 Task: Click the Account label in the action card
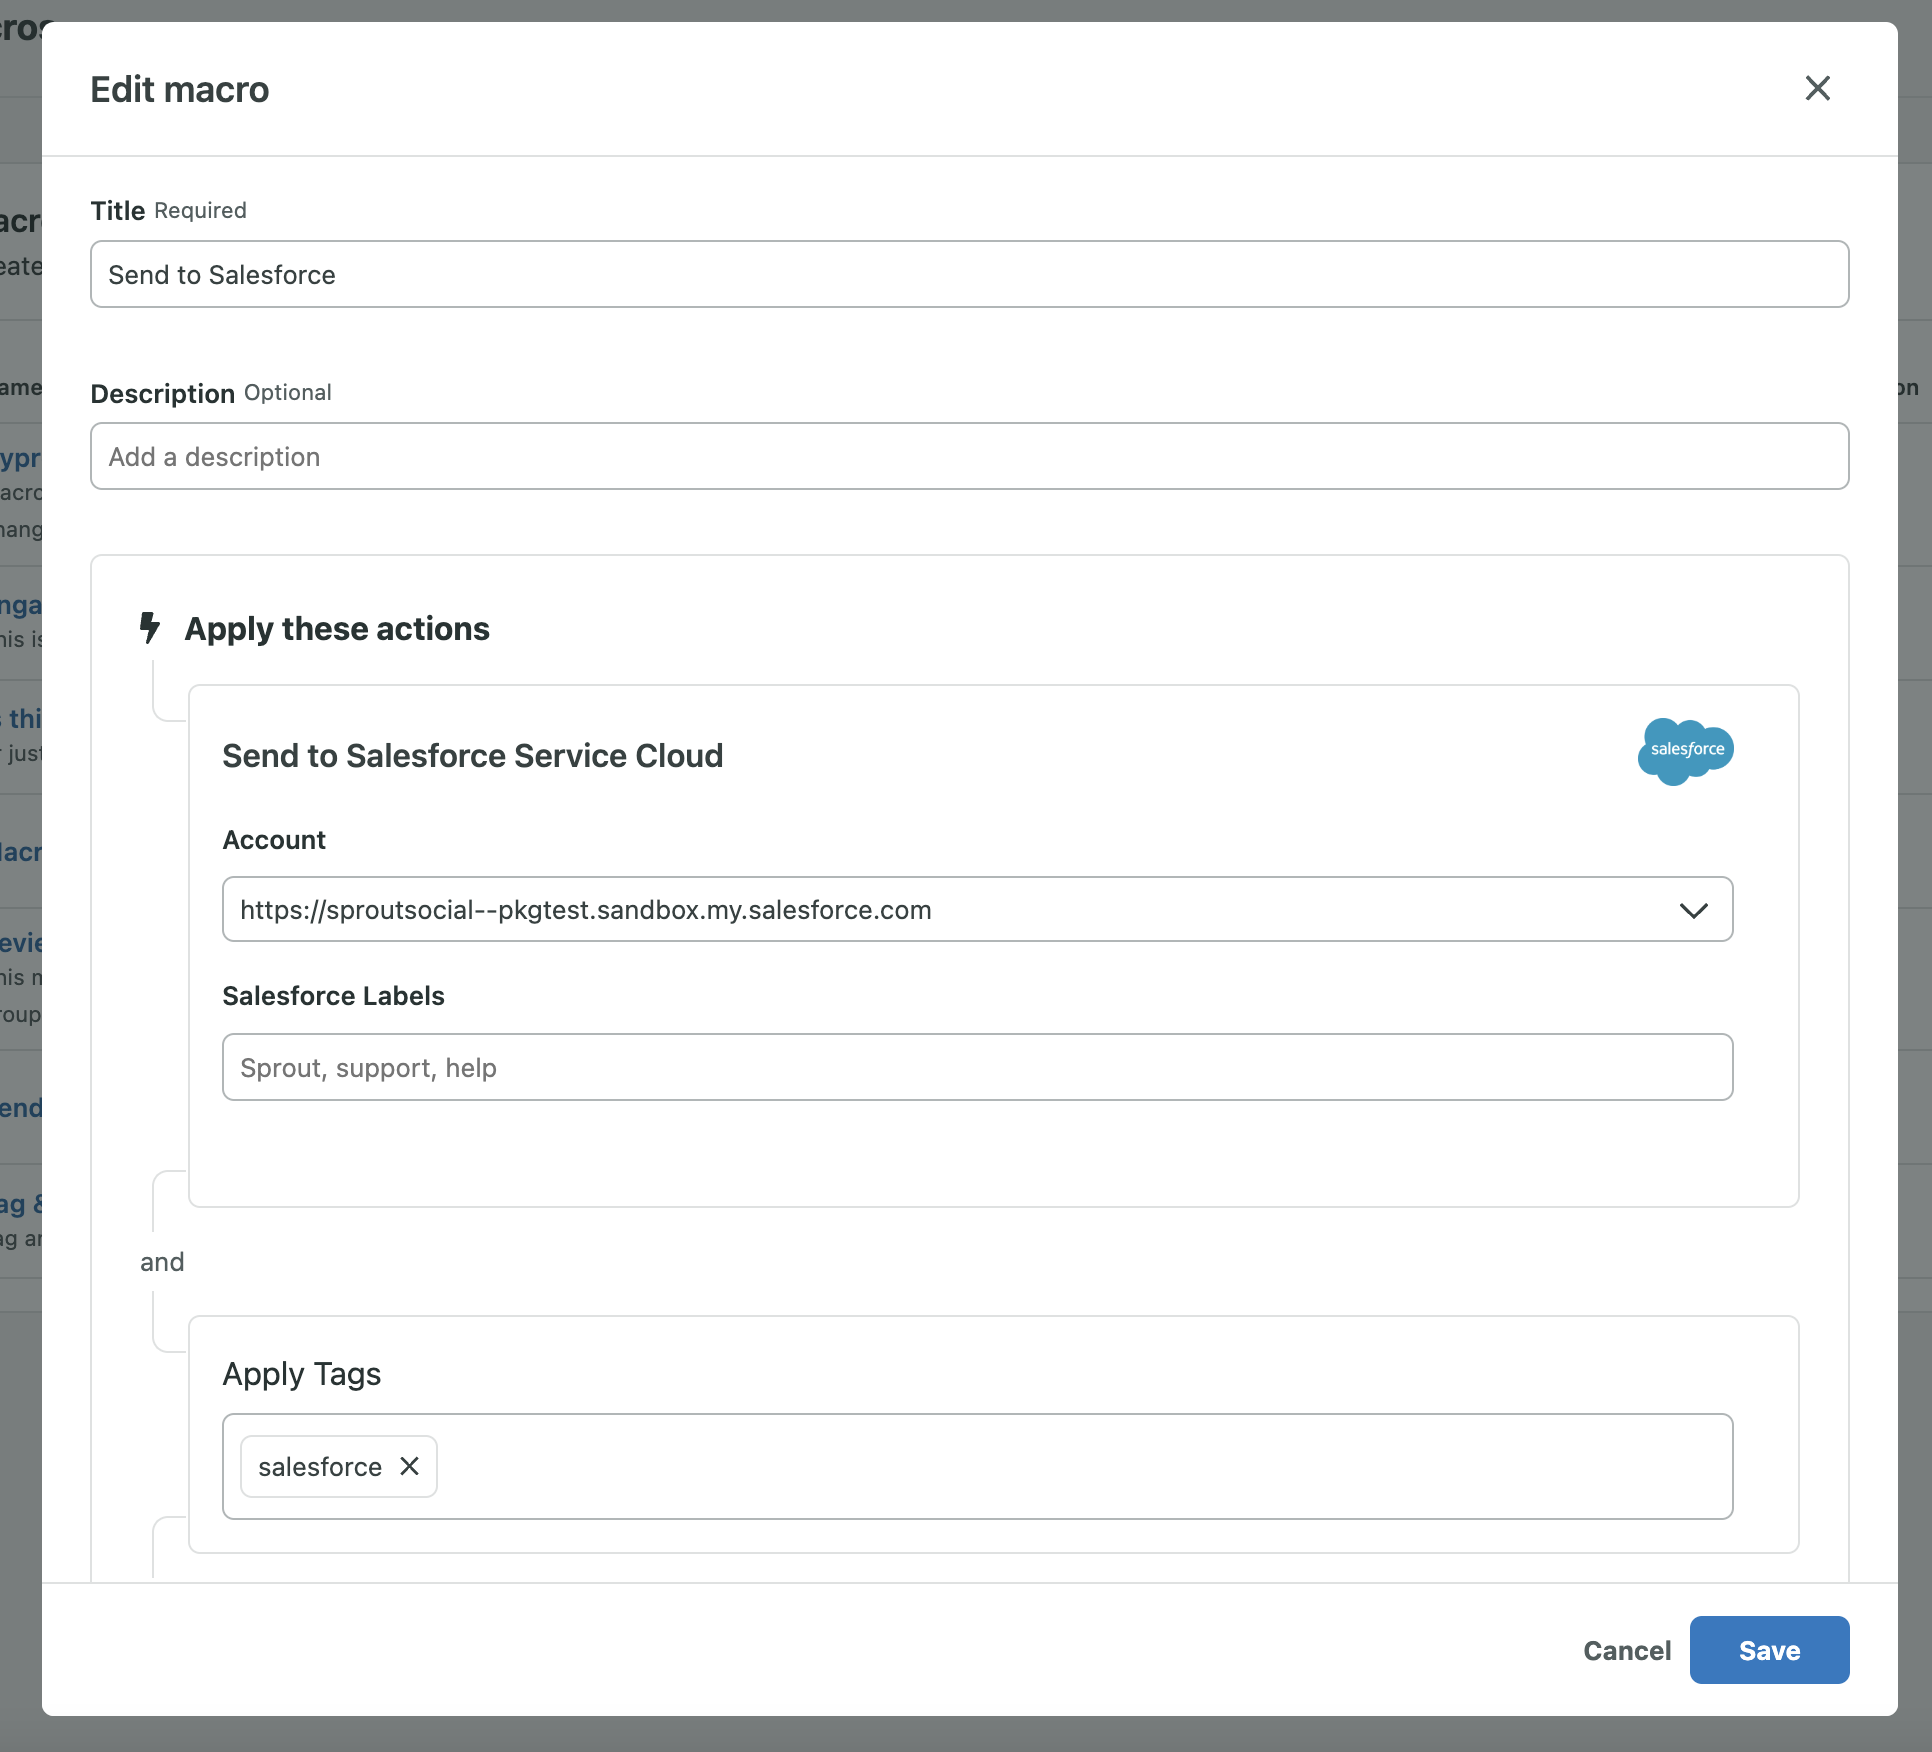pyautogui.click(x=273, y=840)
